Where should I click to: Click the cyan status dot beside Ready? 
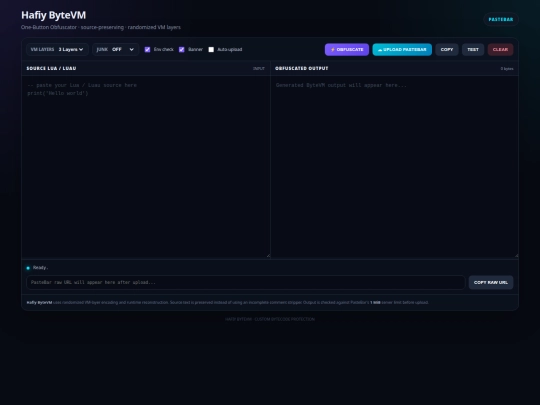click(28, 268)
